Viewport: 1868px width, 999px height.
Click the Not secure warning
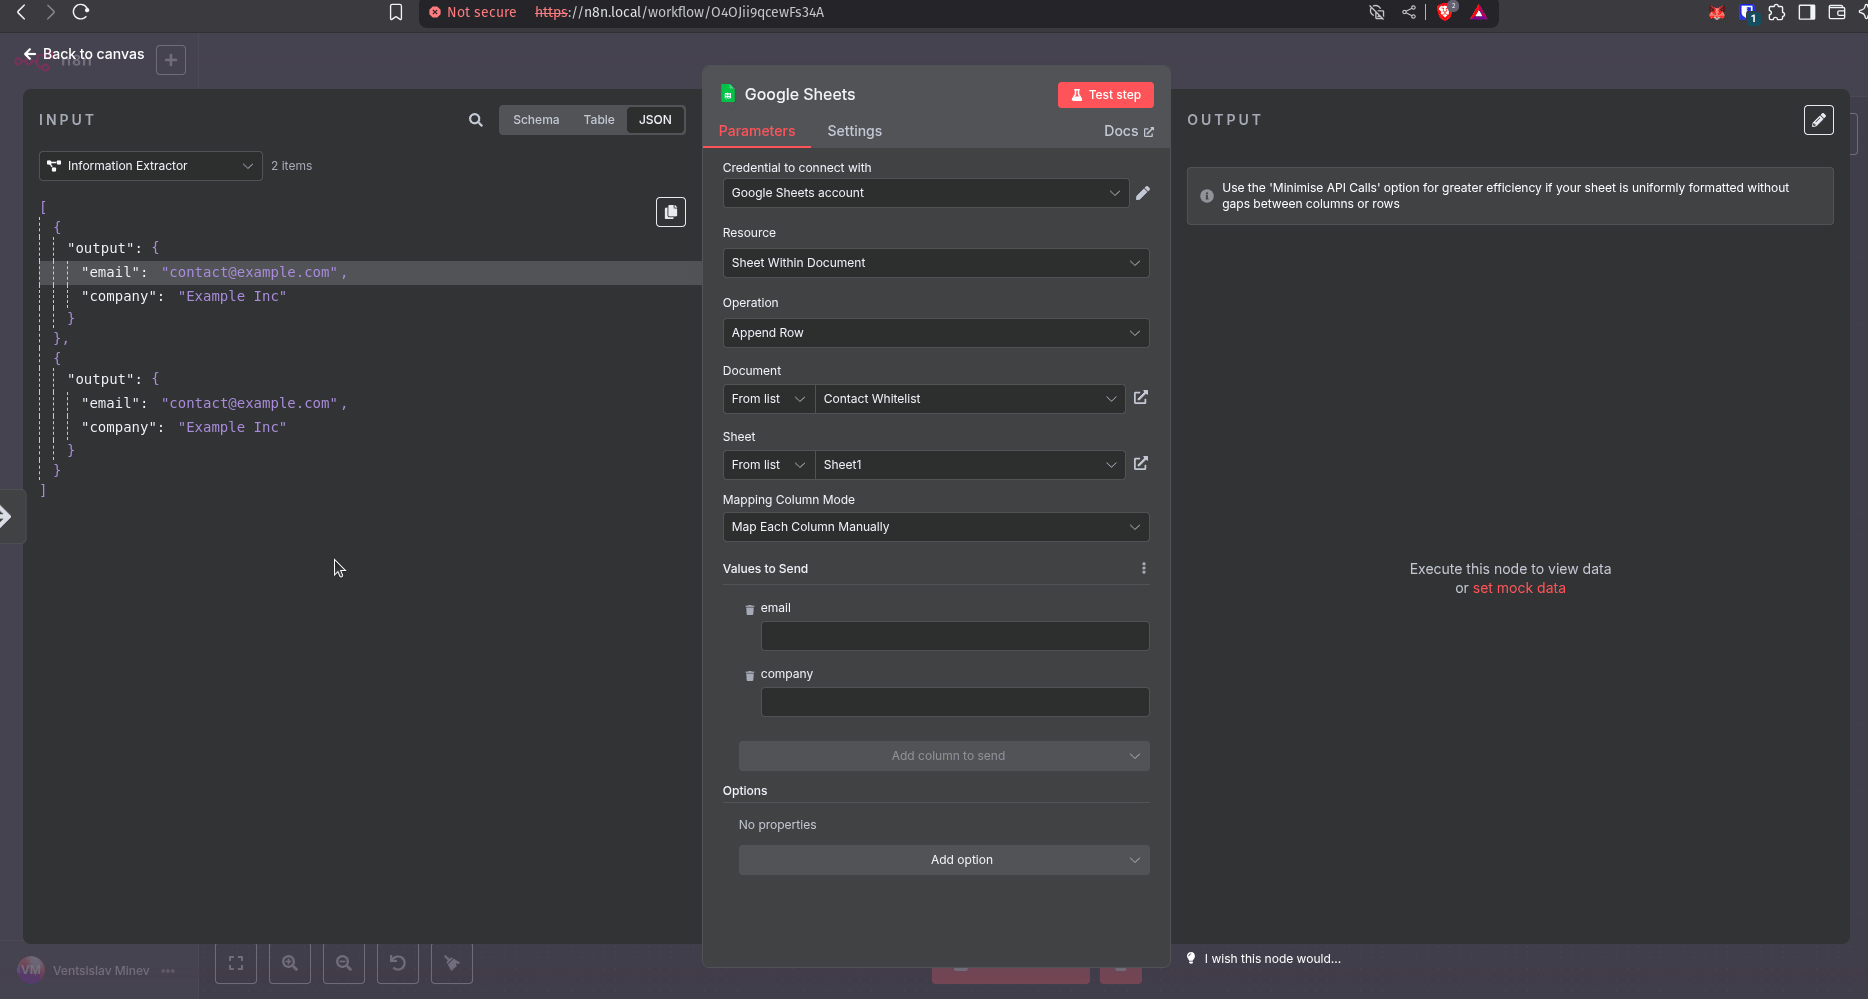coord(473,12)
